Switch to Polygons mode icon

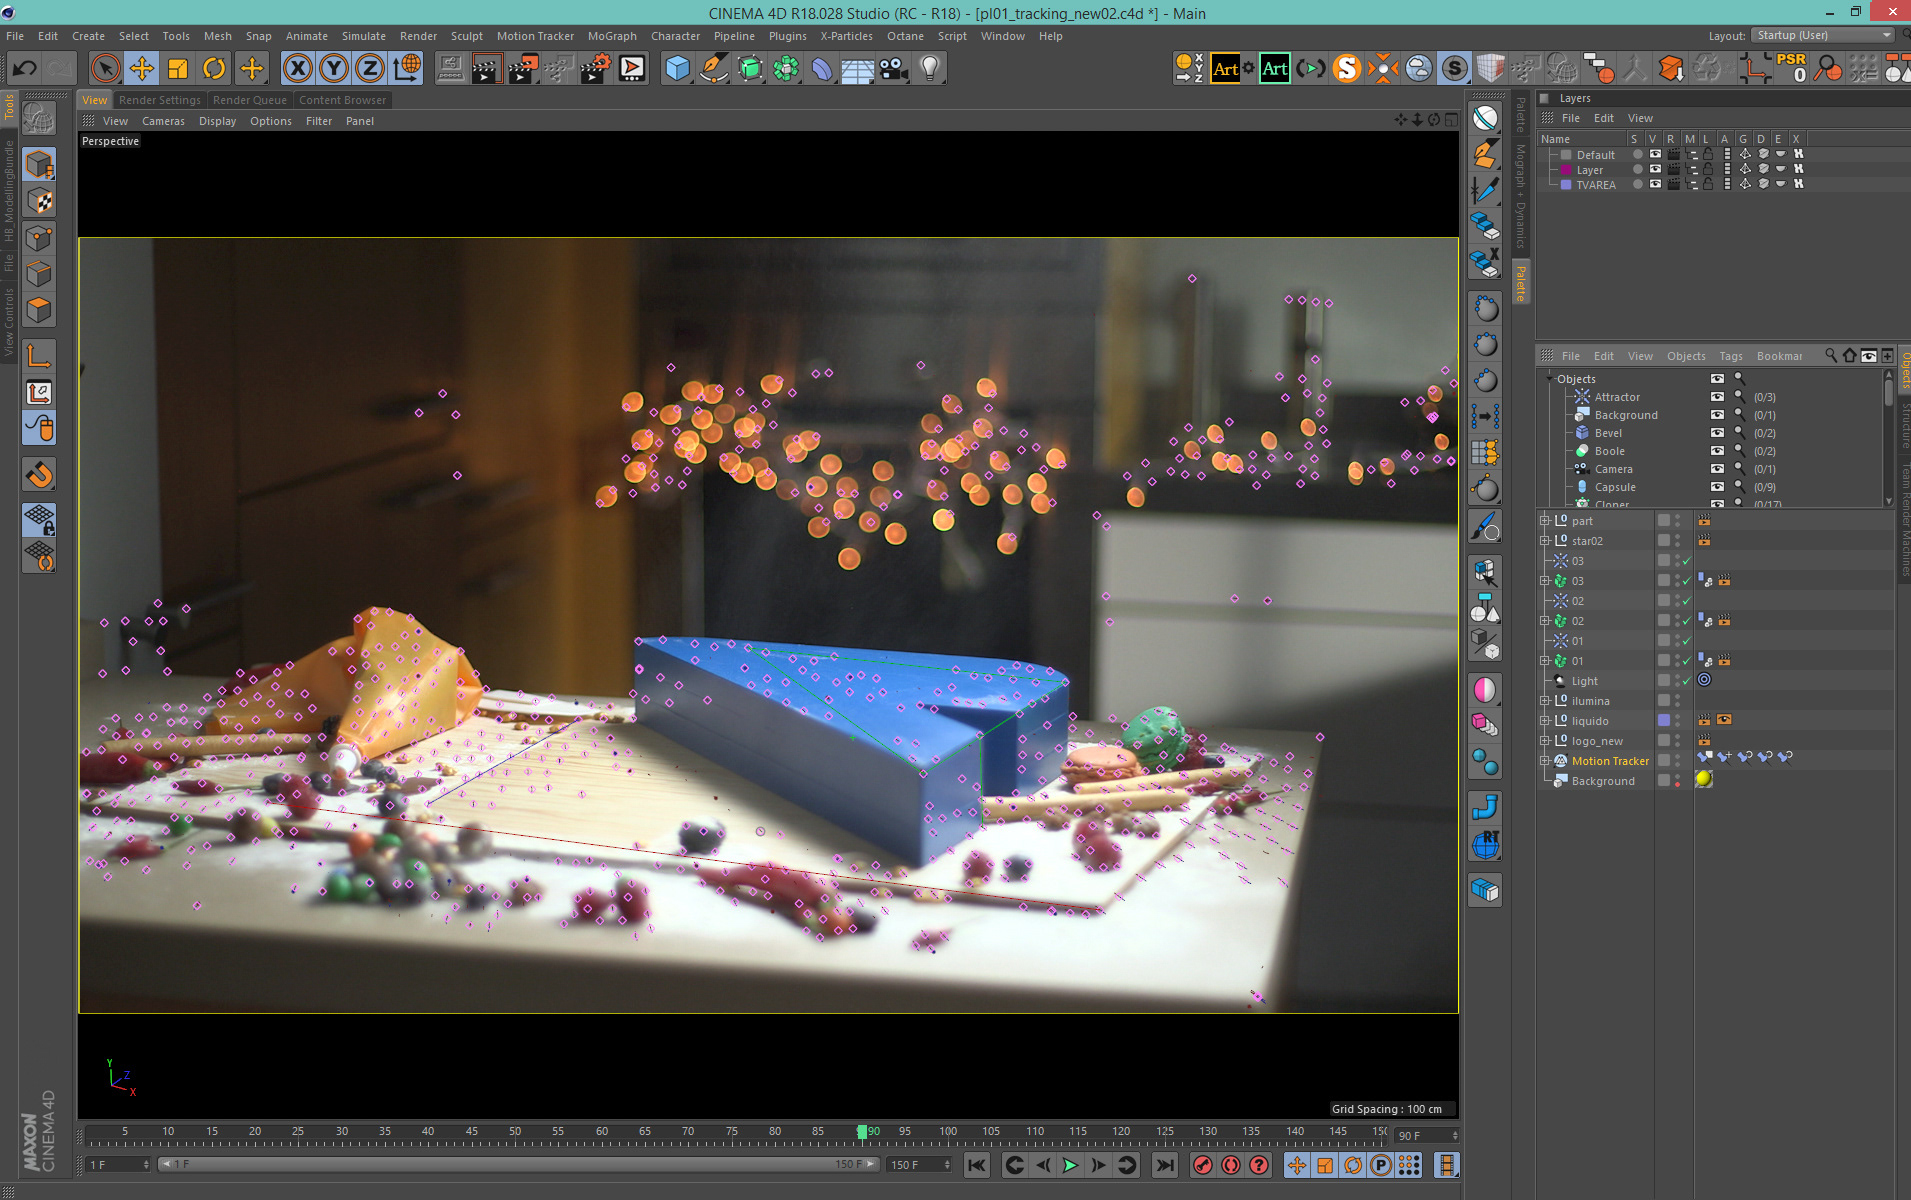[39, 310]
